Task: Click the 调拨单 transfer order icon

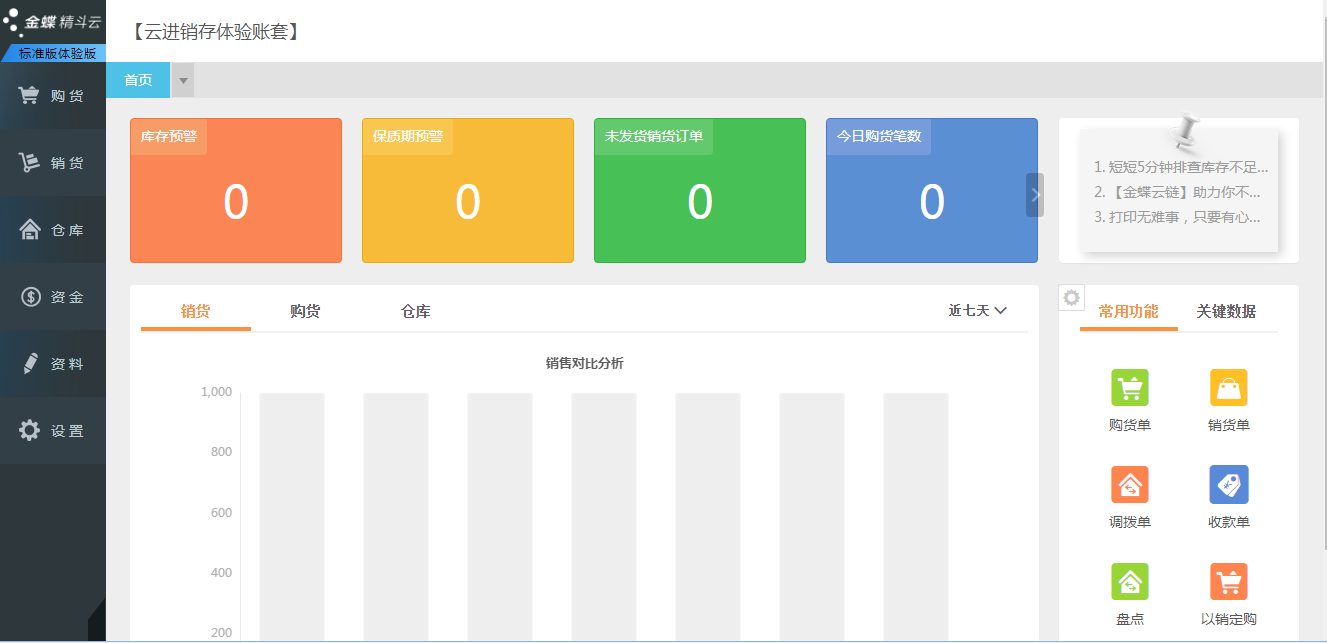Action: (1129, 485)
